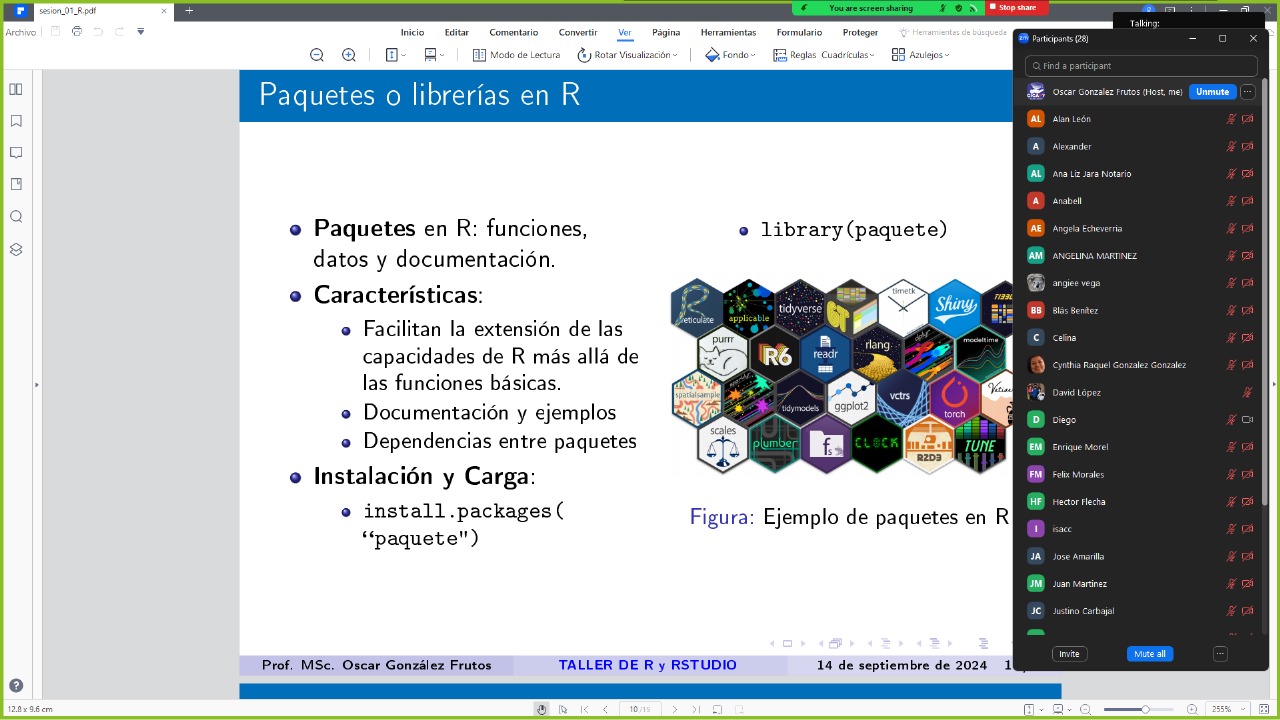Image resolution: width=1280 pixels, height=720 pixels.
Task: Open the layers panel in the left sidebar
Action: (x=16, y=249)
